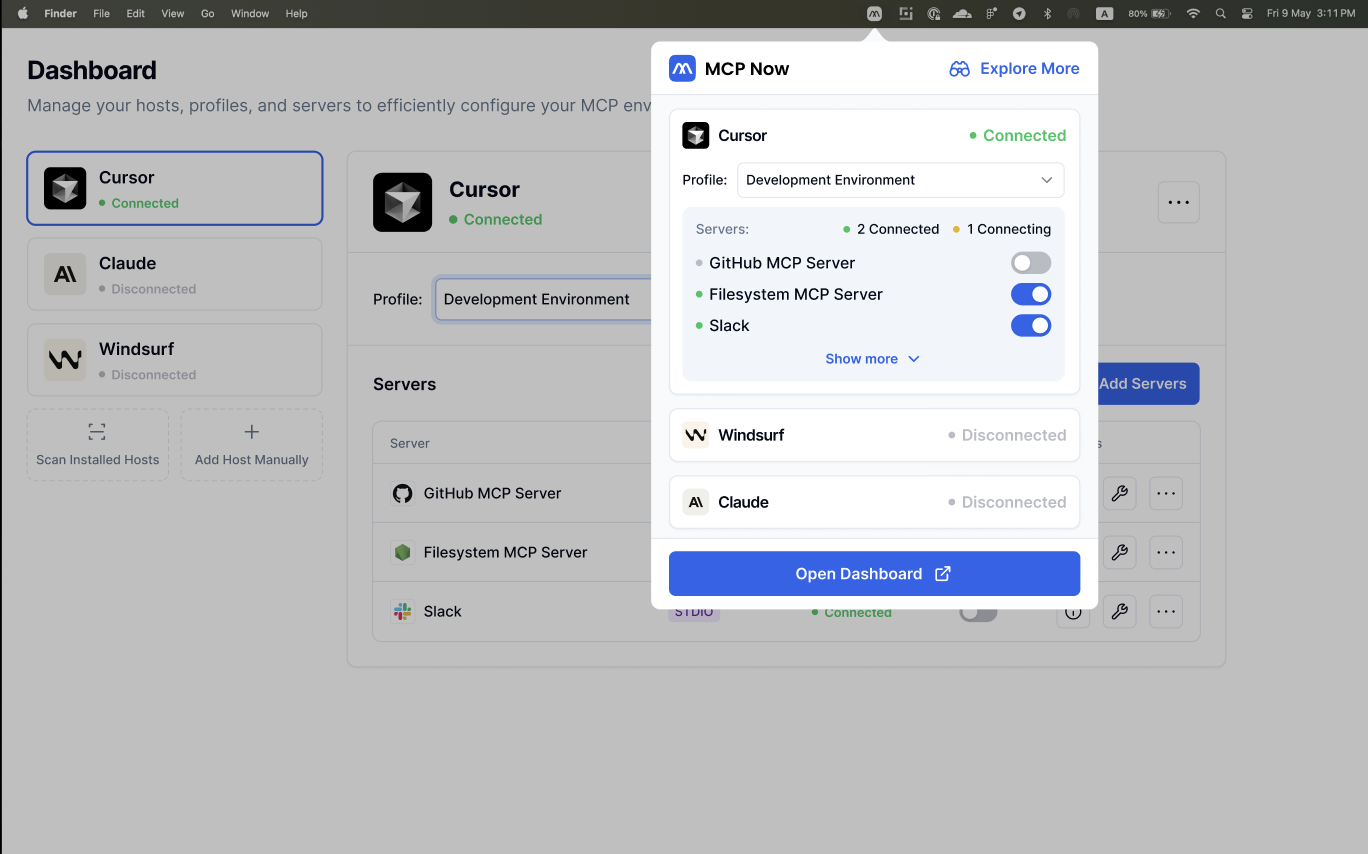Select the Claude host card in sidebar

click(175, 274)
